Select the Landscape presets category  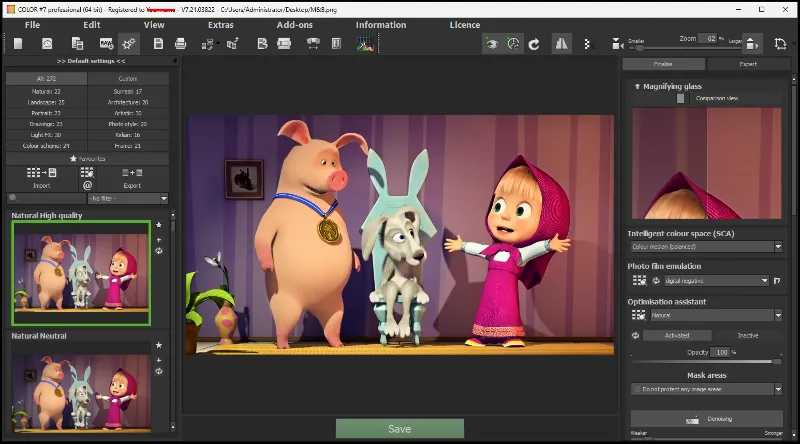pyautogui.click(x=46, y=103)
